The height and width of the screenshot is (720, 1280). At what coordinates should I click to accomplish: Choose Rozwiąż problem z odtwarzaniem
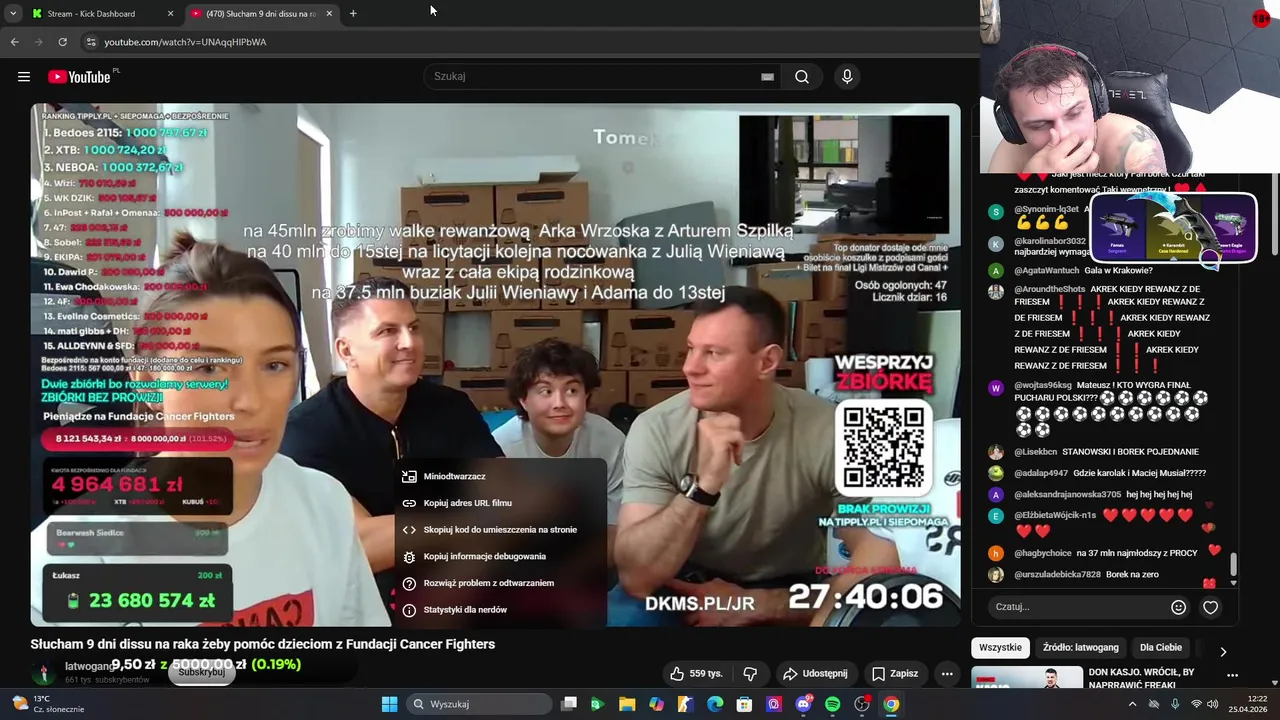500,583
